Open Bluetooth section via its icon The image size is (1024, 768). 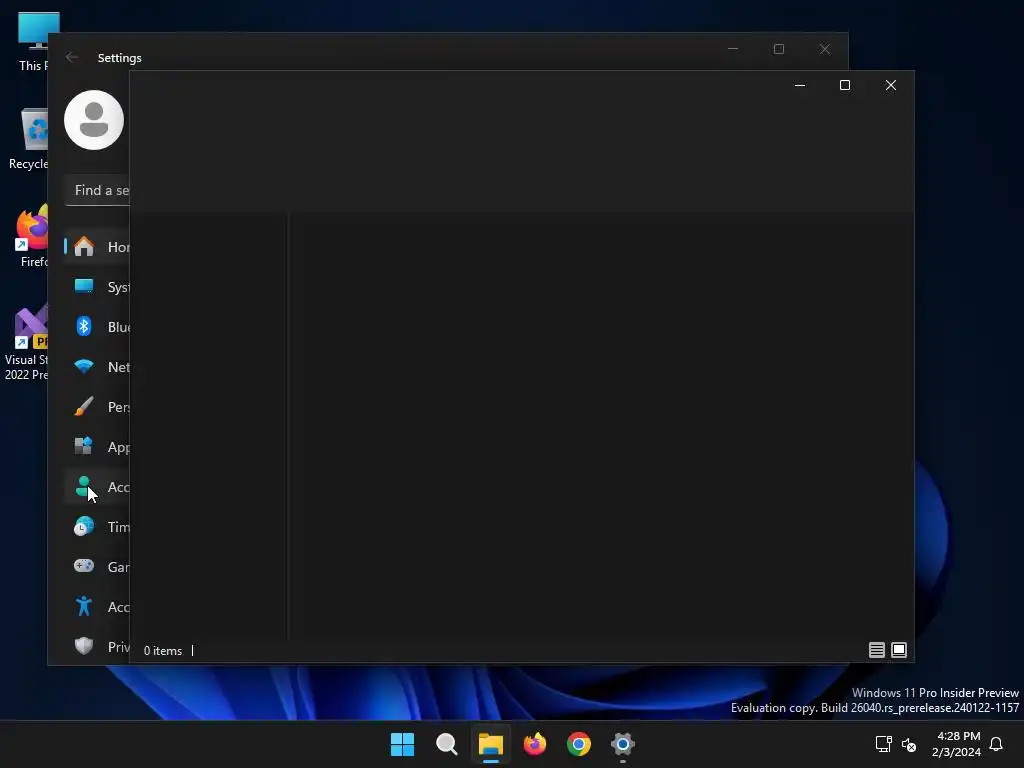(84, 327)
